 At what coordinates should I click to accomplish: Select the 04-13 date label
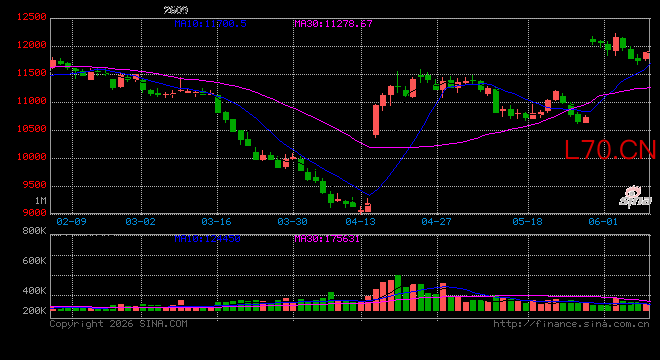pos(361,222)
